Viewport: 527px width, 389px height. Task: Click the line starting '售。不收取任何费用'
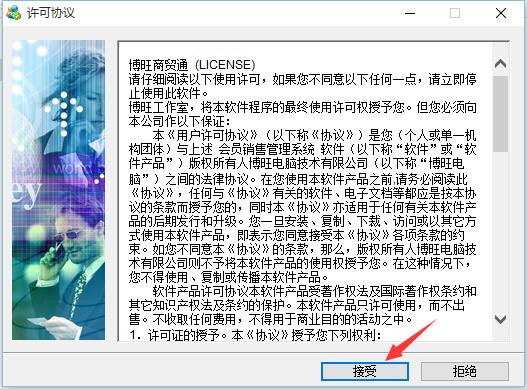[271, 319]
